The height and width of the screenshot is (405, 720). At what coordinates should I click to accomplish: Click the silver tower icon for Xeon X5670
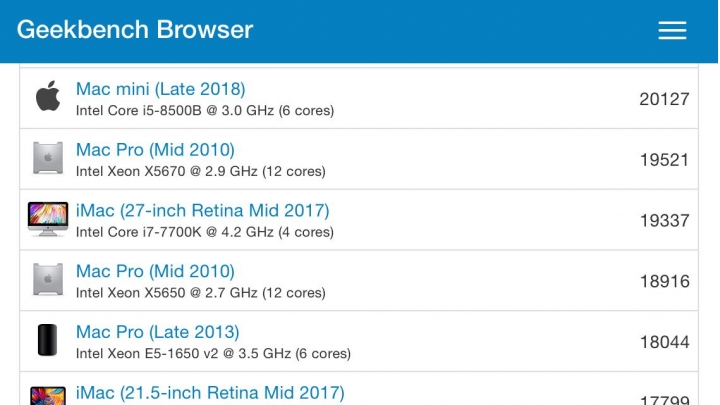click(x=48, y=158)
